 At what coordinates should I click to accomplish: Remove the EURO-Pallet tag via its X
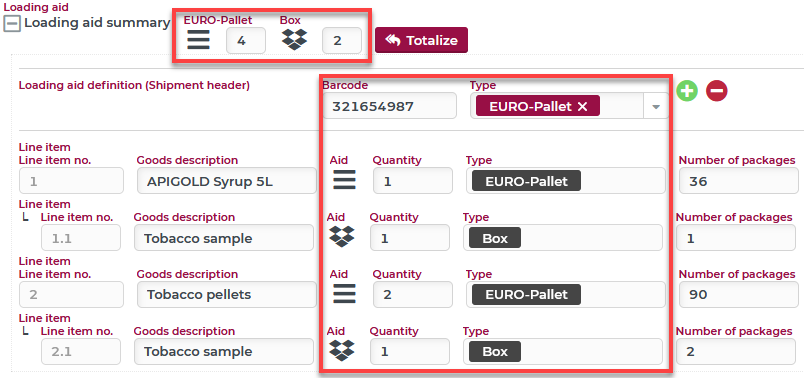582,107
